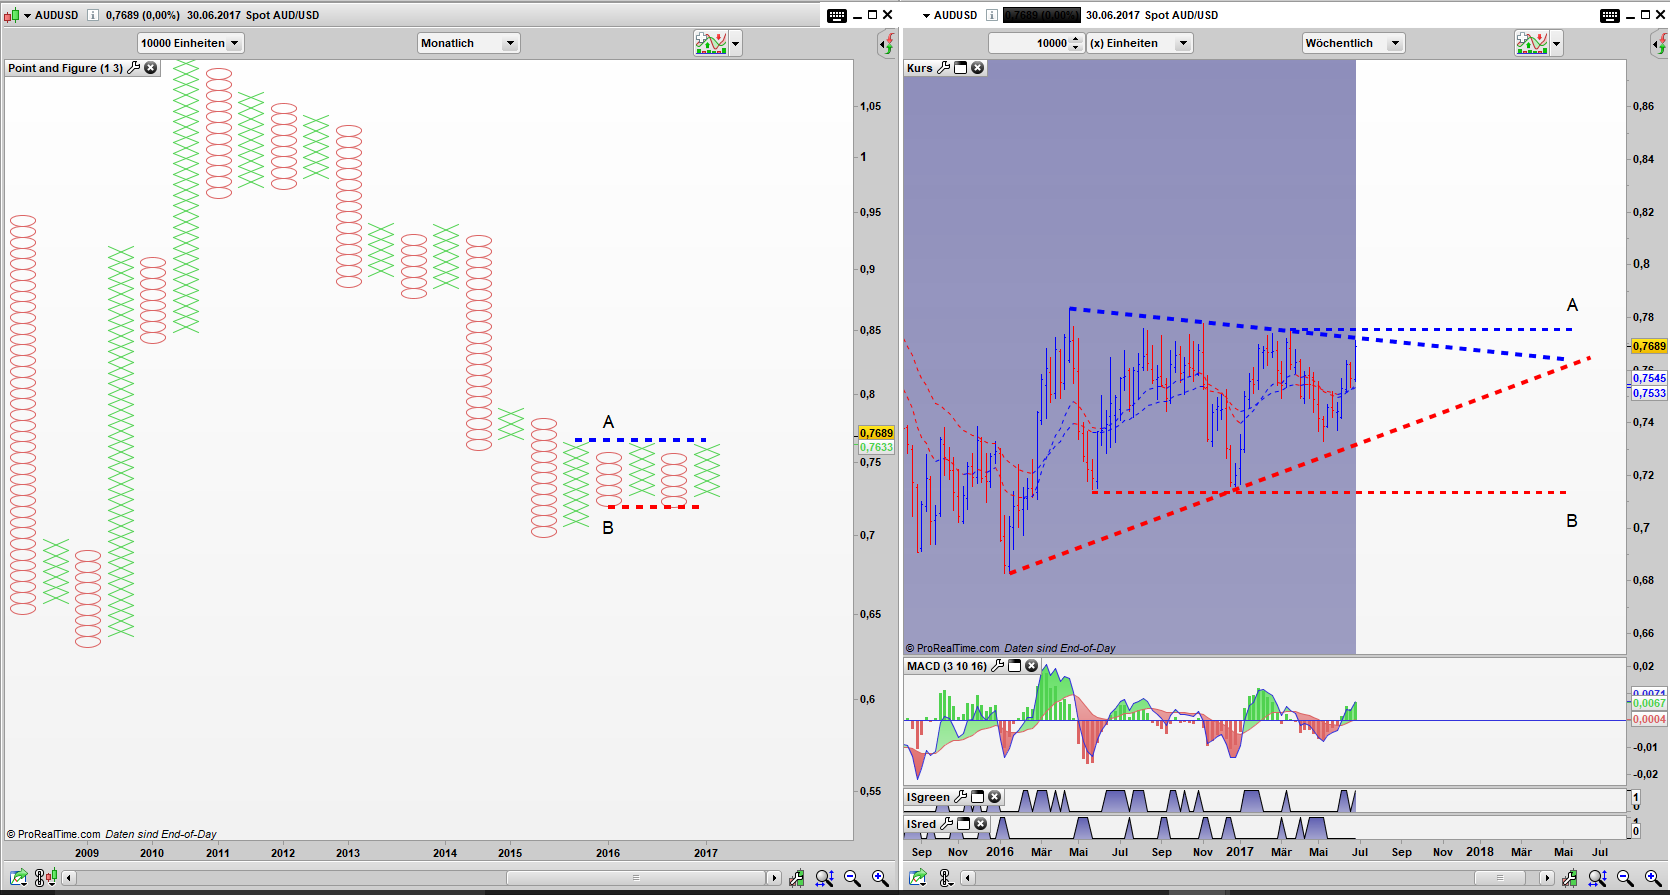Screen dimensions: 1670x895
Task: Open Kurs panel wrench settings
Action: point(943,68)
